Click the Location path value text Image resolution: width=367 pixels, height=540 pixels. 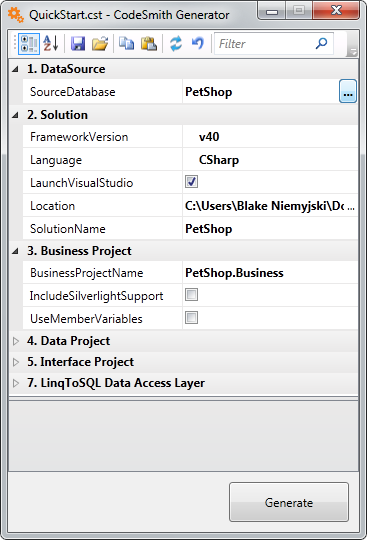coord(264,206)
